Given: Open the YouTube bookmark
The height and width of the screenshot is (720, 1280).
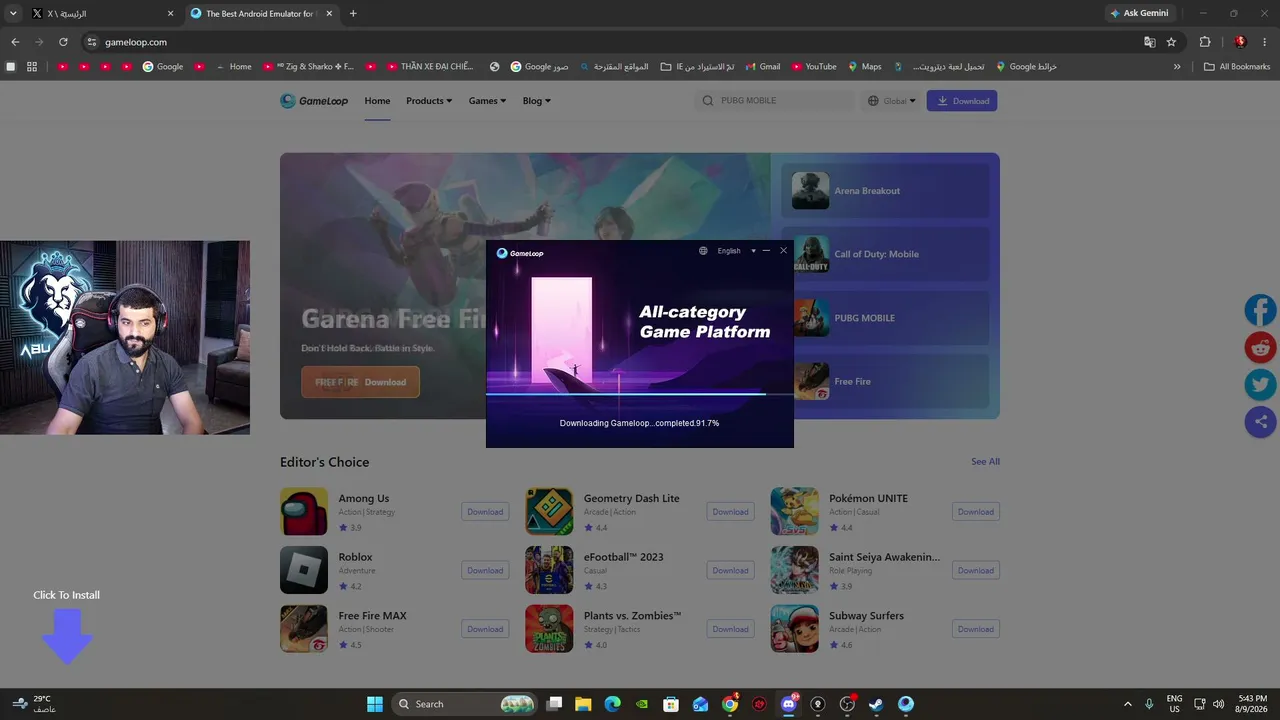Looking at the screenshot, I should pyautogui.click(x=814, y=67).
